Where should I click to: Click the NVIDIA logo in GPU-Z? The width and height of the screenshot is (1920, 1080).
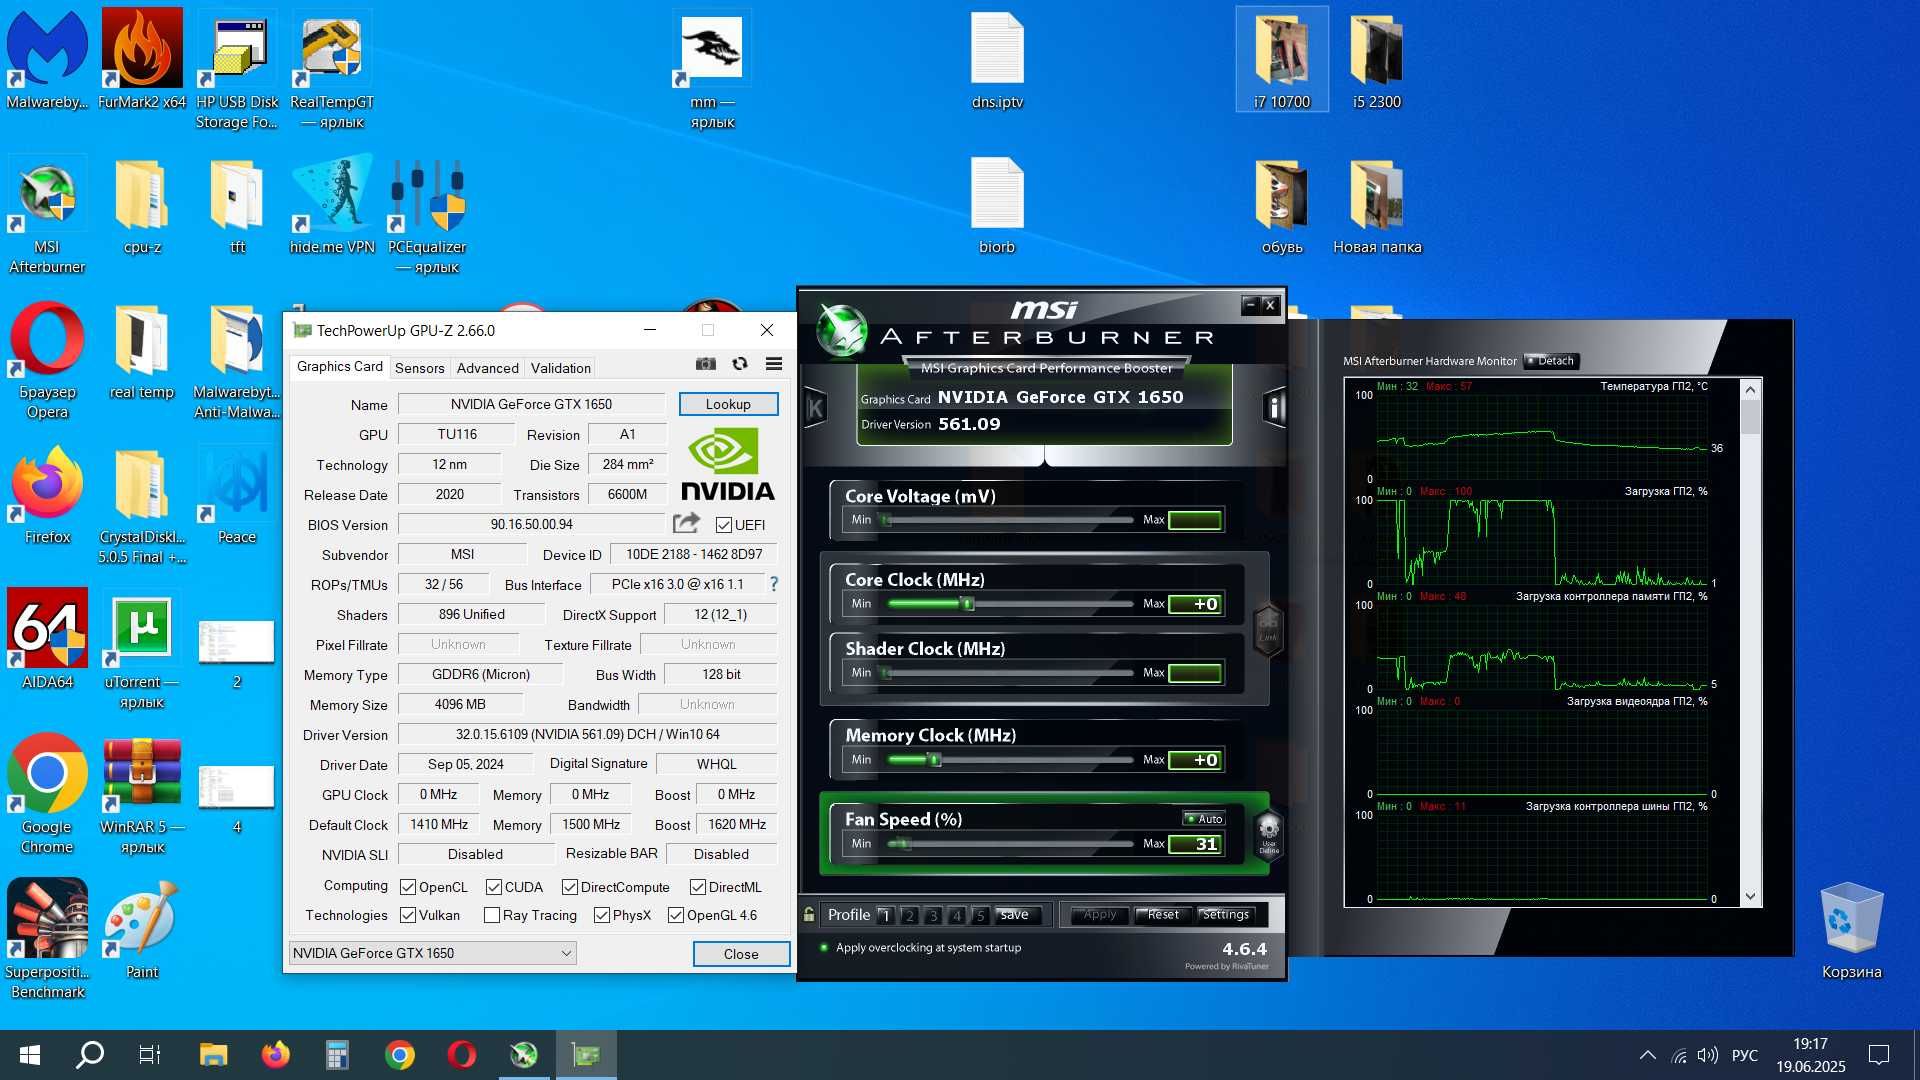(728, 464)
